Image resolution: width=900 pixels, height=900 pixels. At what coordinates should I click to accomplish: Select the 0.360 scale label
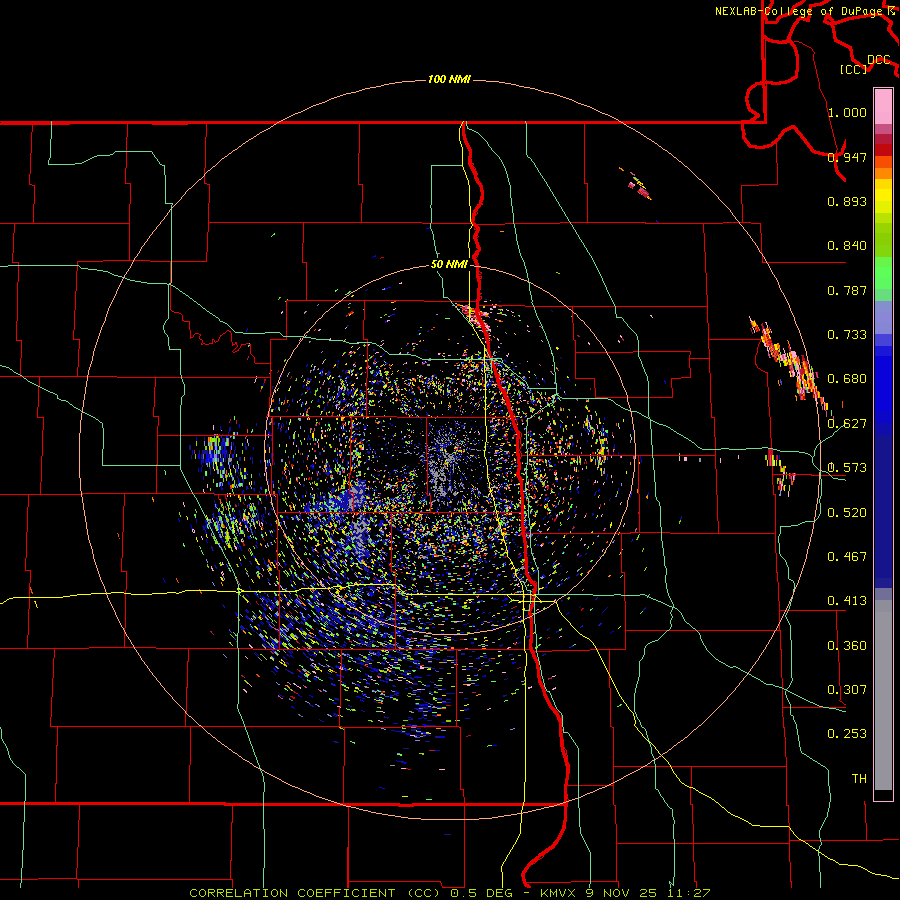coord(847,646)
